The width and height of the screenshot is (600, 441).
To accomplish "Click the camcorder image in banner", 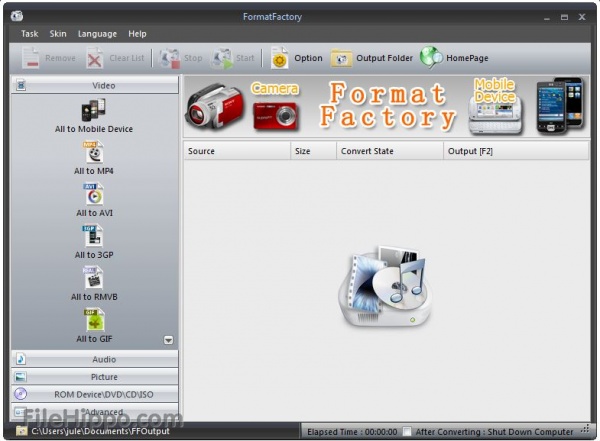I will click(215, 106).
